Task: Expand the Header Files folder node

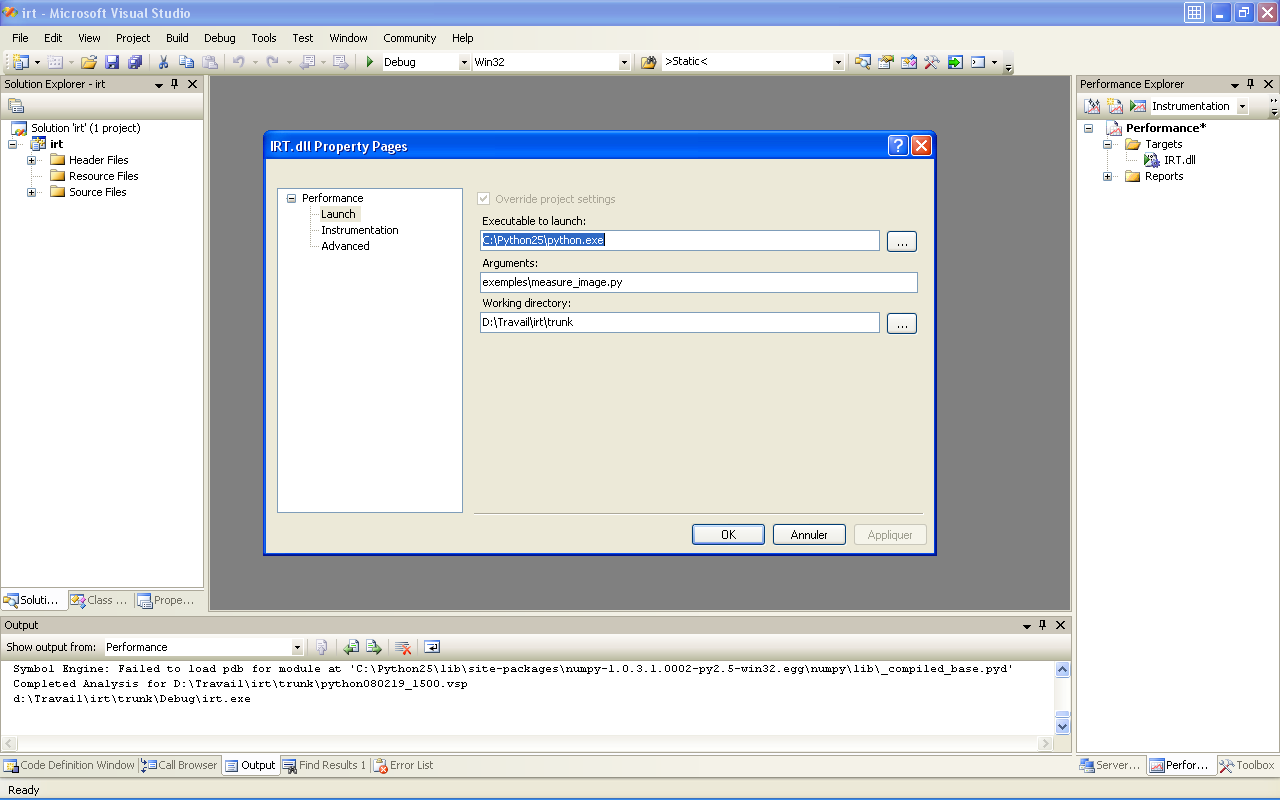Action: [x=32, y=160]
